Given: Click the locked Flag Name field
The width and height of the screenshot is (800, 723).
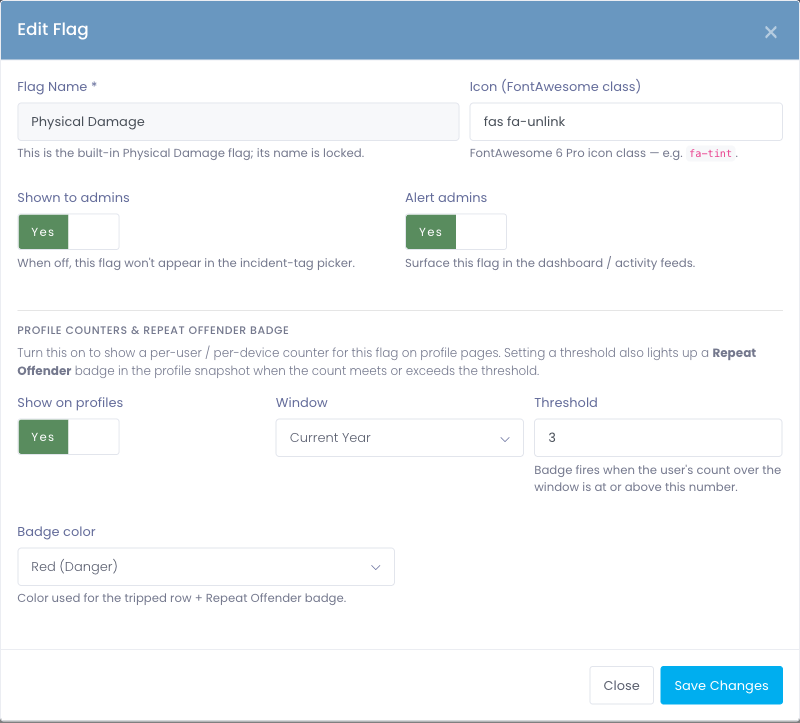Looking at the screenshot, I should (x=238, y=121).
